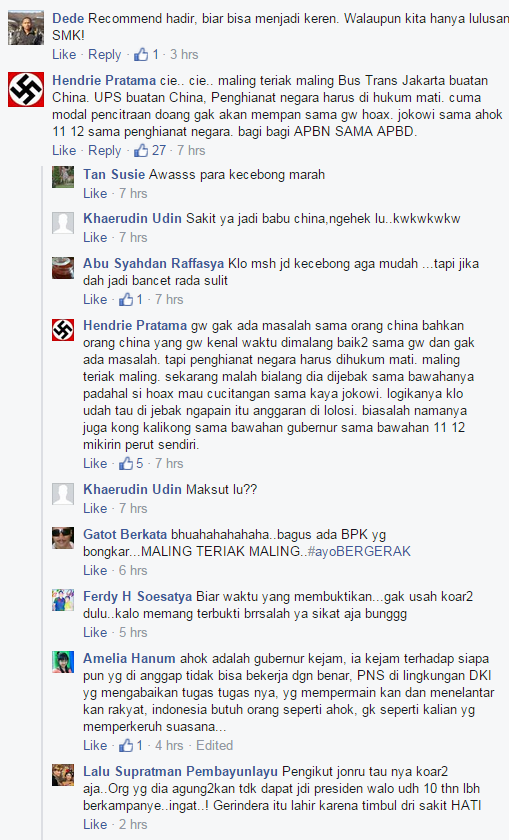Click like-count icon on Amelia Hanum's comment
The width and height of the screenshot is (509, 840).
click(x=126, y=745)
